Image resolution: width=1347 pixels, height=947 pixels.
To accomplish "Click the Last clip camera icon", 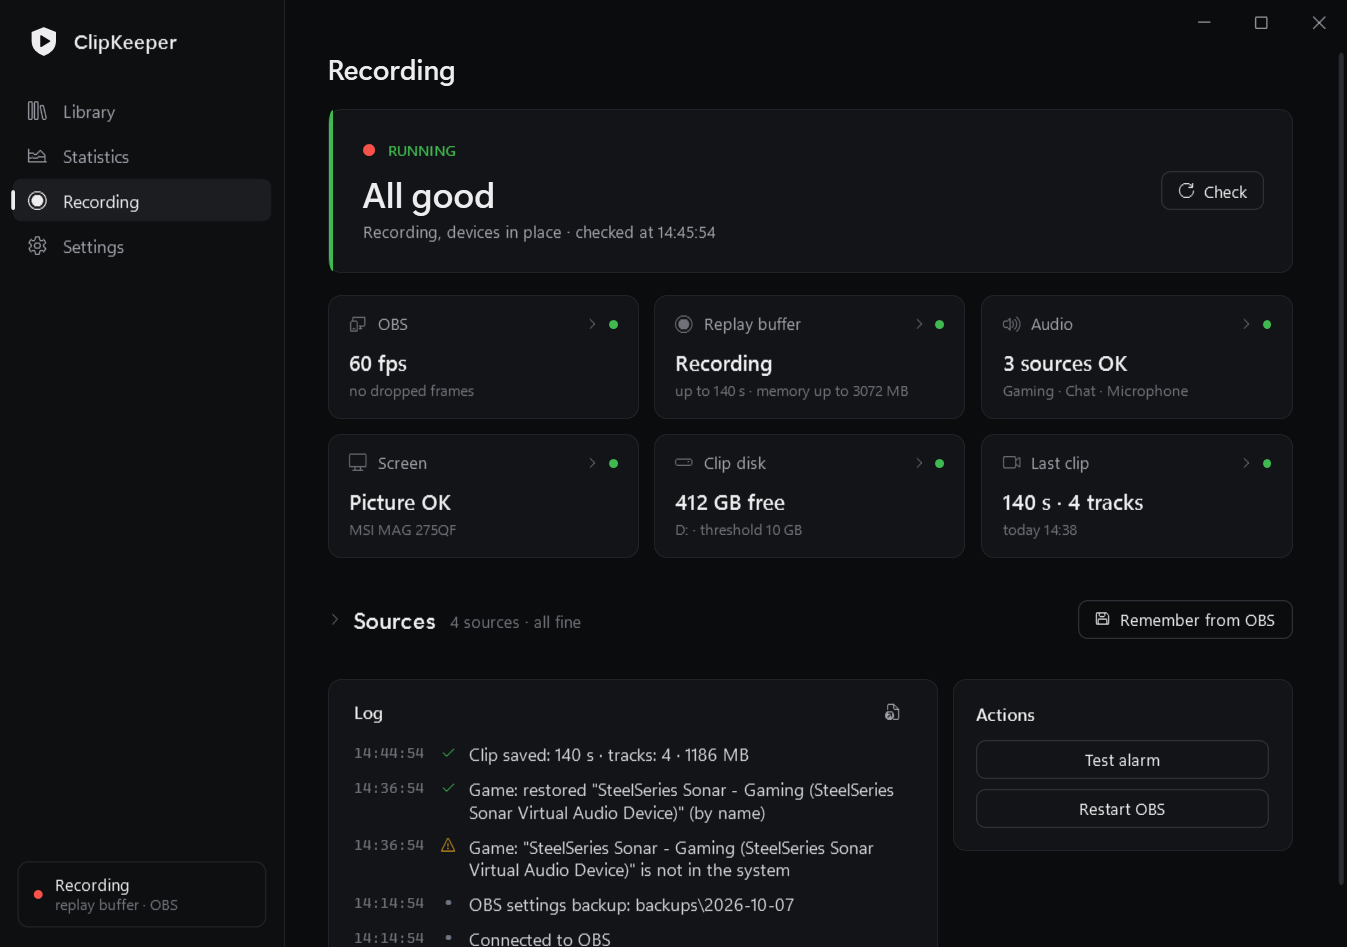I will click(x=1011, y=463).
